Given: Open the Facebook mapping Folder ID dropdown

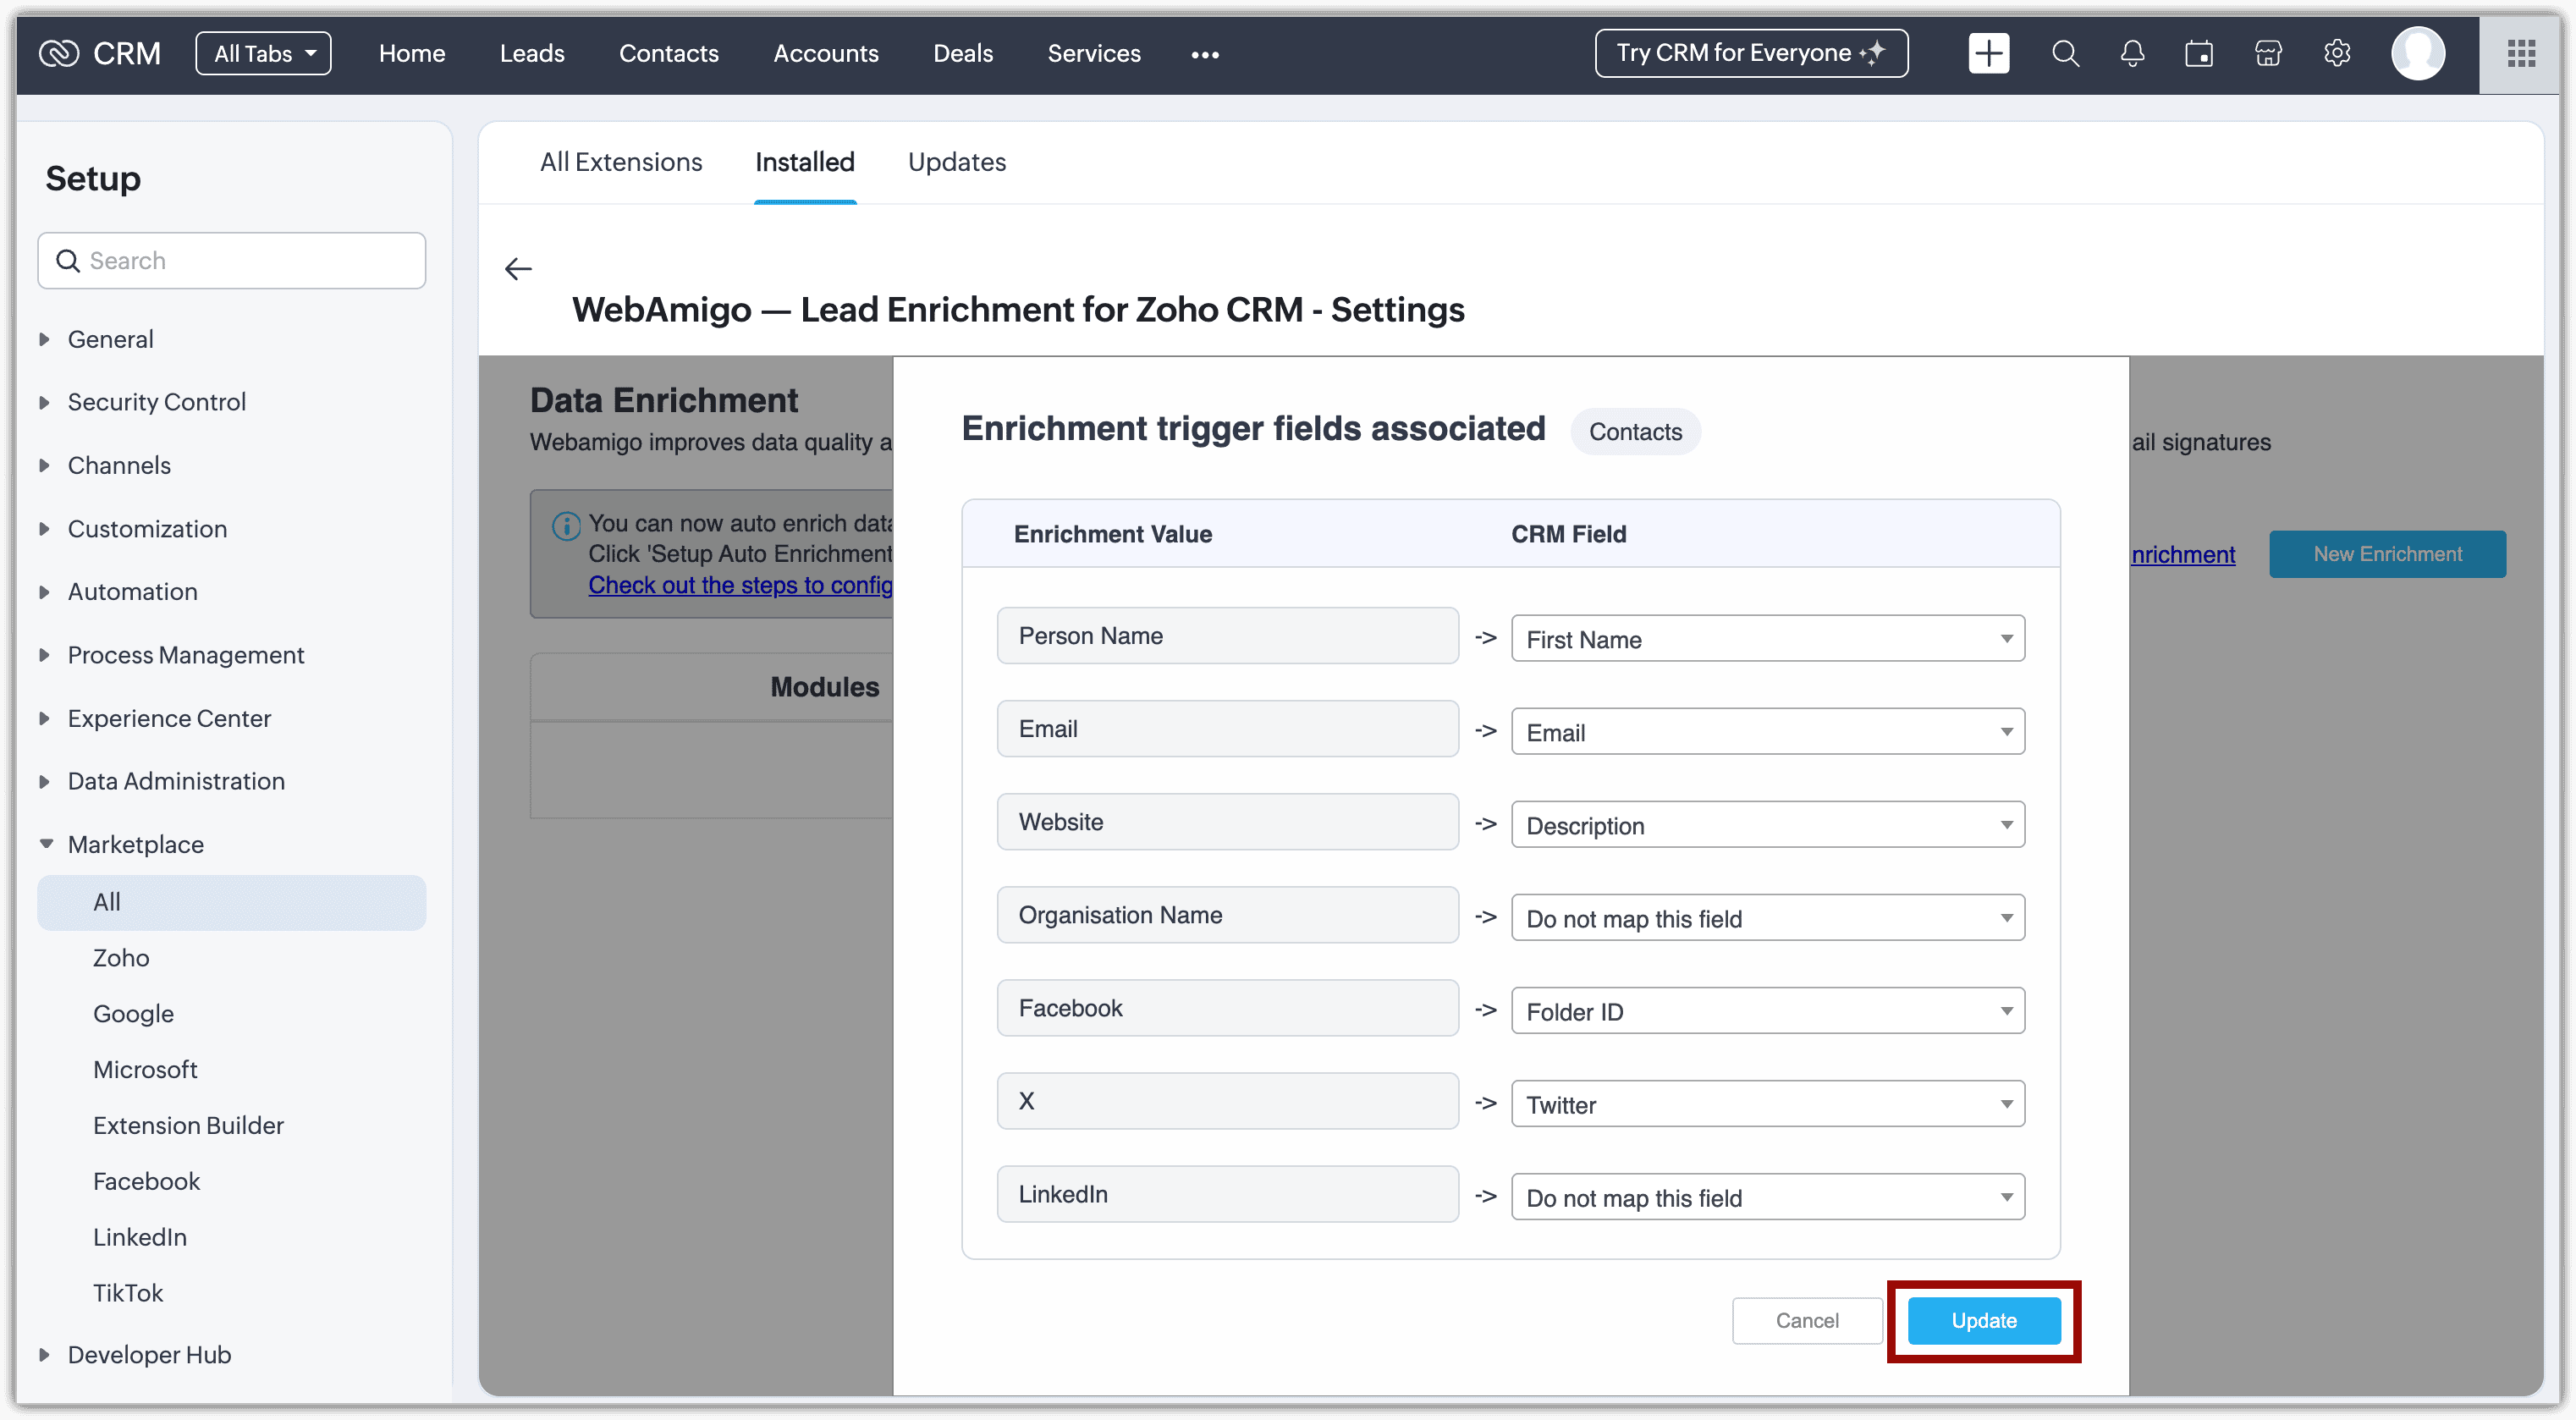Looking at the screenshot, I should click(1767, 1011).
